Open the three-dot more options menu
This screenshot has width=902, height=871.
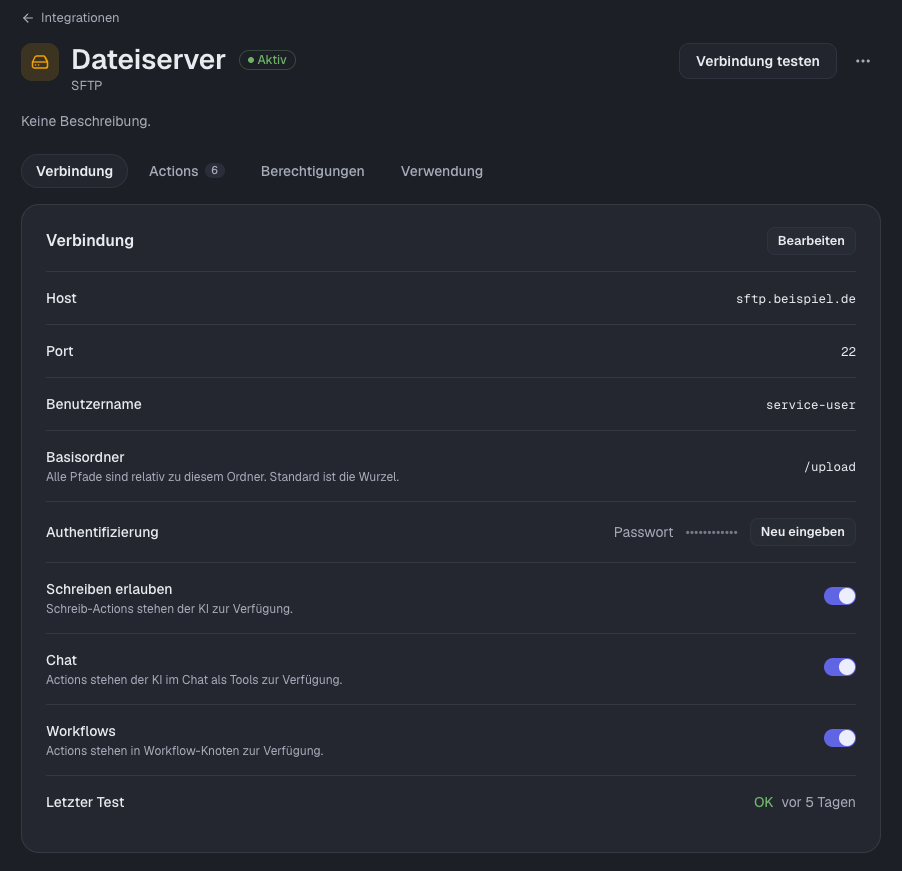862,61
